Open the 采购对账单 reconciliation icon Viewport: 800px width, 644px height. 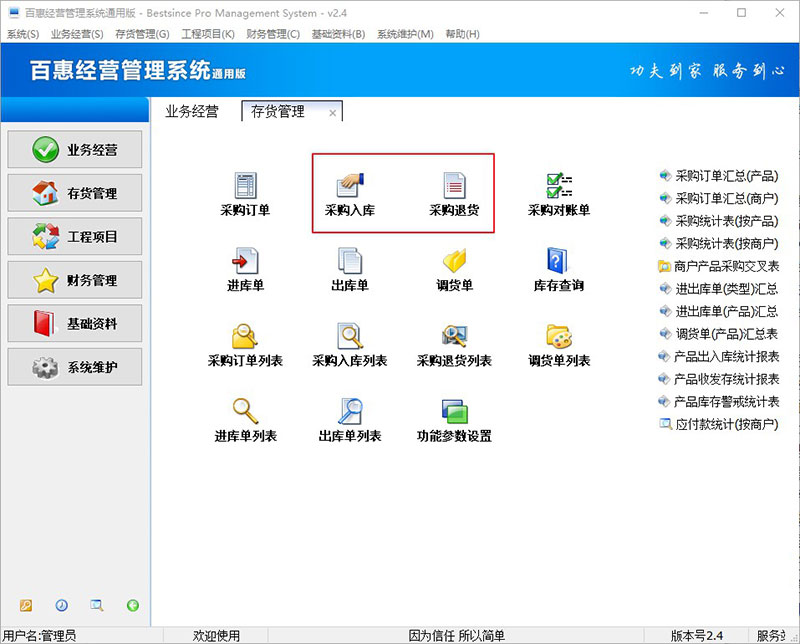[x=559, y=194]
